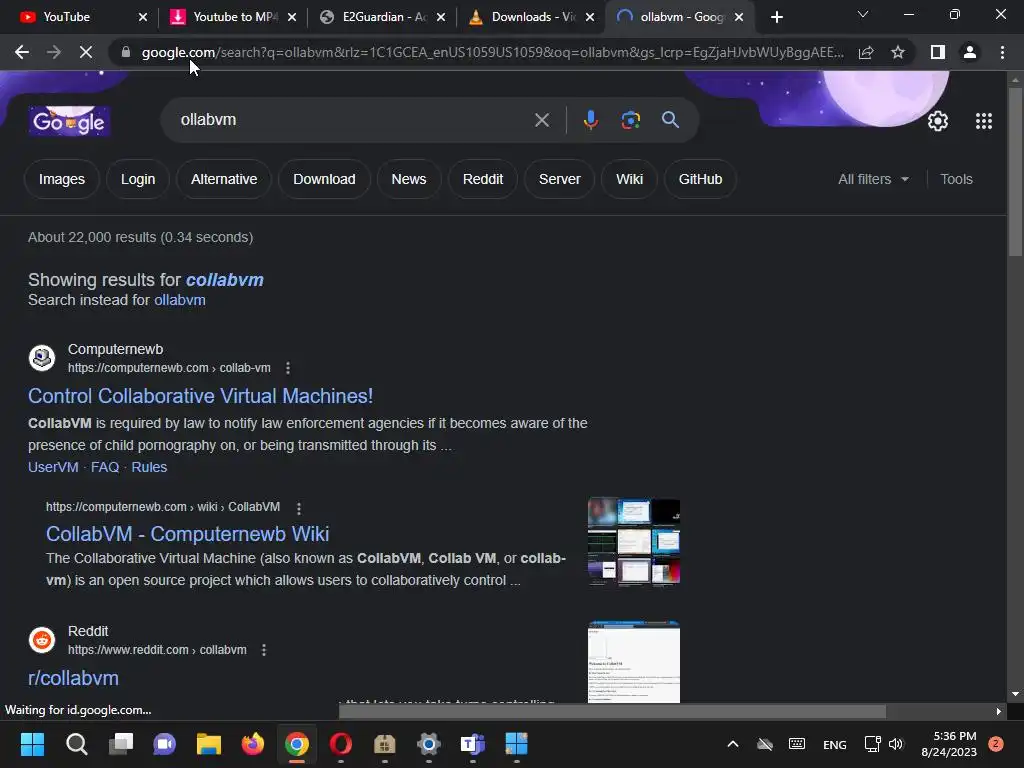Open clock showing 5:36 PM

point(949,744)
